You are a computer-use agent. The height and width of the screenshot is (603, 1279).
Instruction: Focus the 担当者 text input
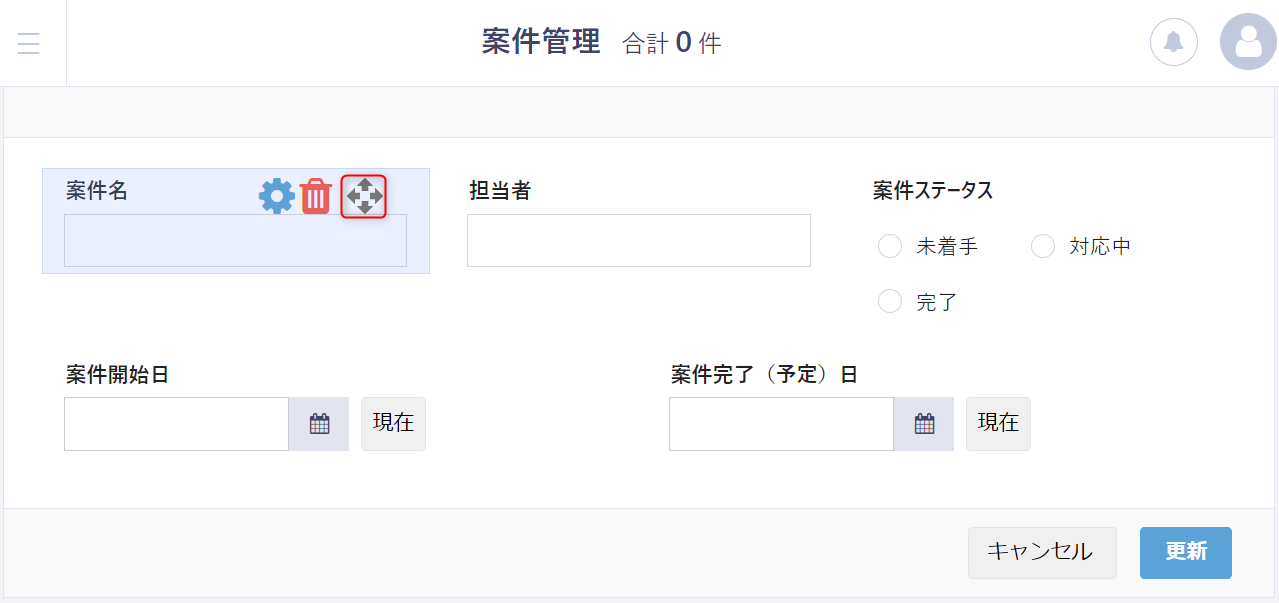(x=638, y=240)
